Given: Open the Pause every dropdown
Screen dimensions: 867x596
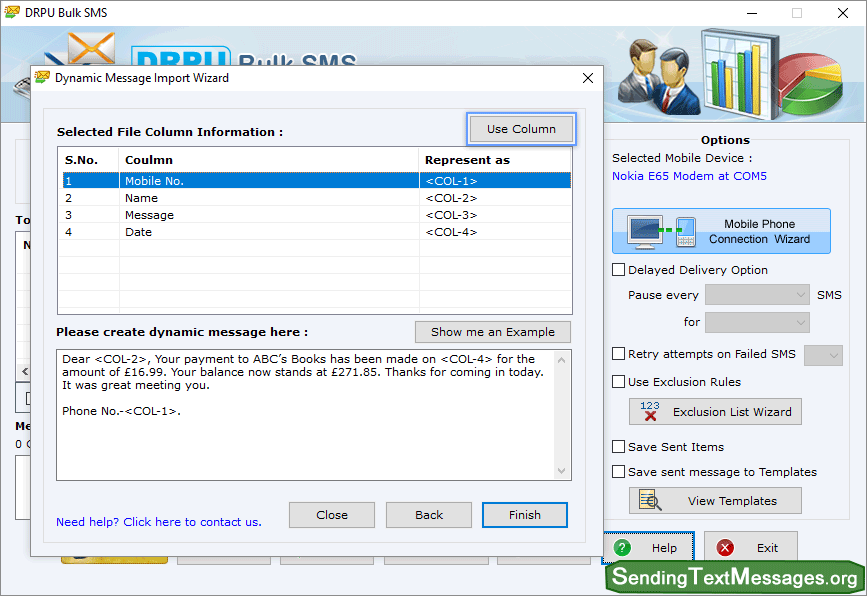Looking at the screenshot, I should coord(758,295).
